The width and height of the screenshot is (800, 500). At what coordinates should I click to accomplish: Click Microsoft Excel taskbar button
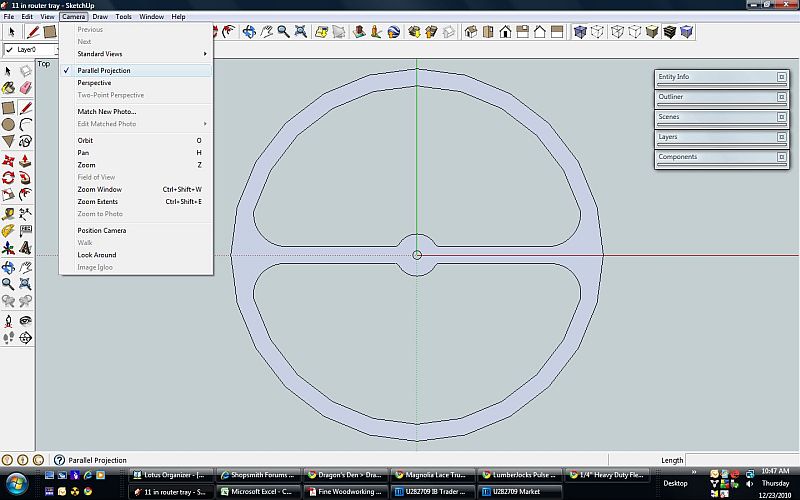(x=259, y=492)
